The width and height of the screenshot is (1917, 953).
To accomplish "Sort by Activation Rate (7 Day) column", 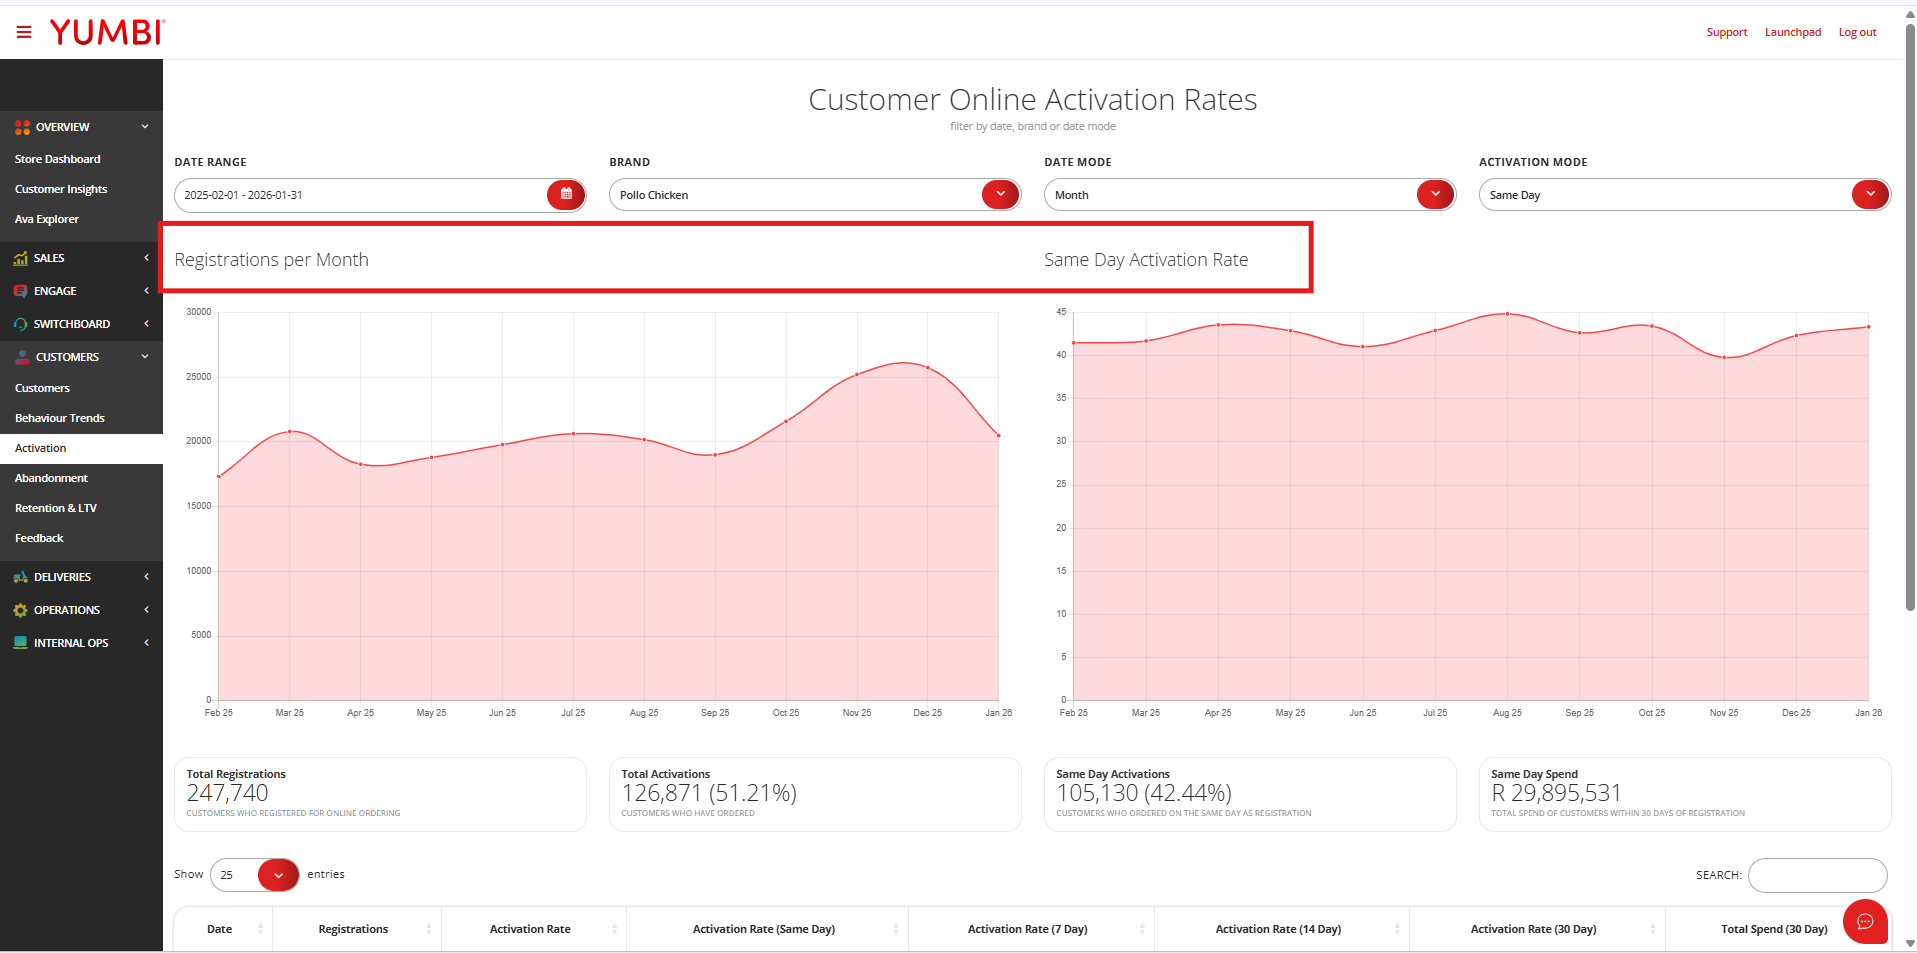I will [1029, 930].
